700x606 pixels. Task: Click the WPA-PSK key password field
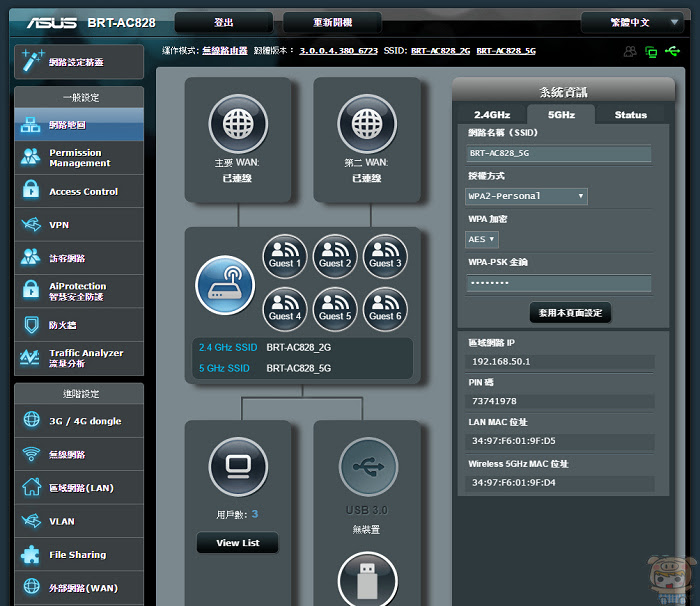[559, 283]
